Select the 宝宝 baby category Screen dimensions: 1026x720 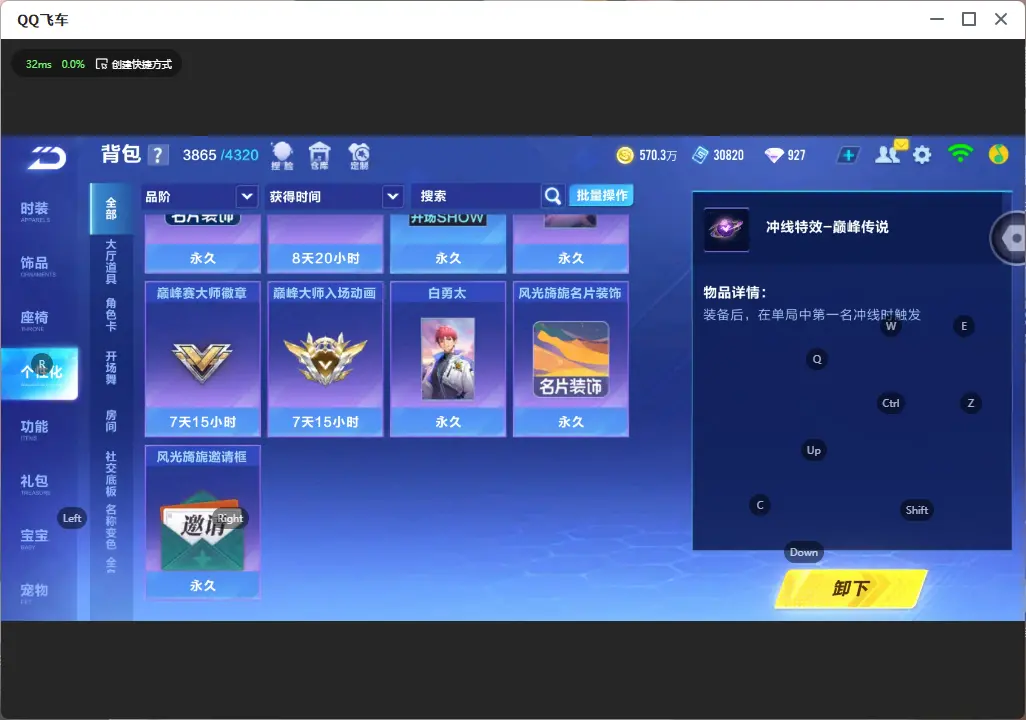34,537
